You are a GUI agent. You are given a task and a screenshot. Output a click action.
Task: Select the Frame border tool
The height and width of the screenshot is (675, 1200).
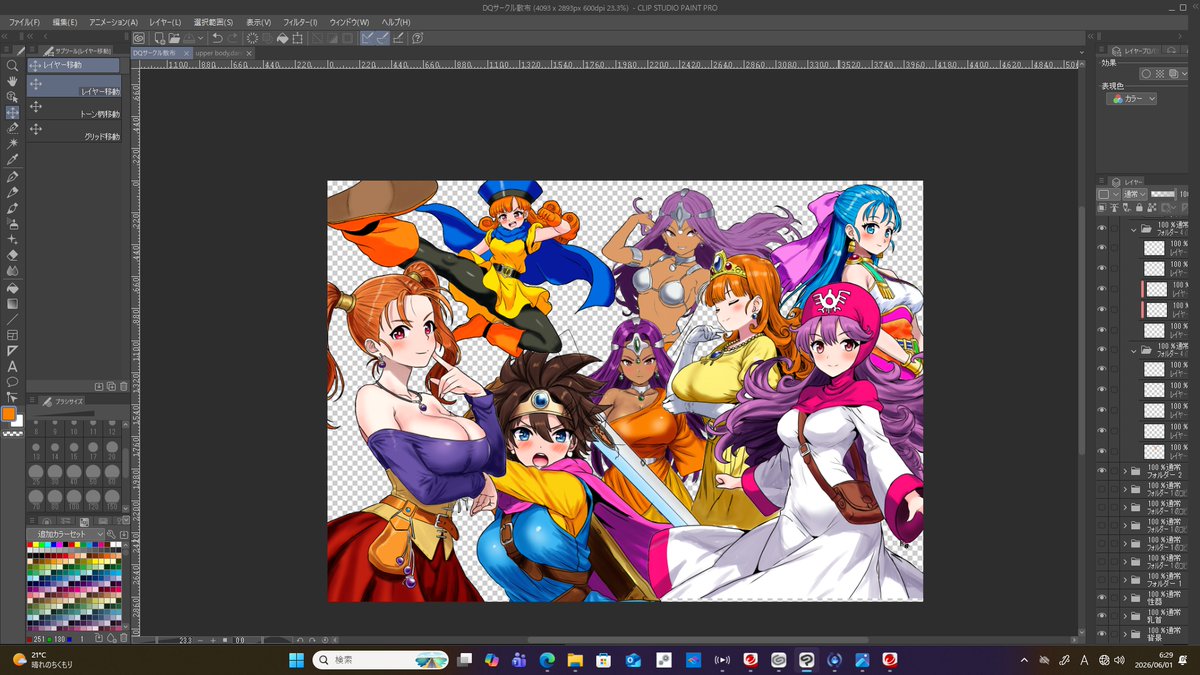(12, 335)
